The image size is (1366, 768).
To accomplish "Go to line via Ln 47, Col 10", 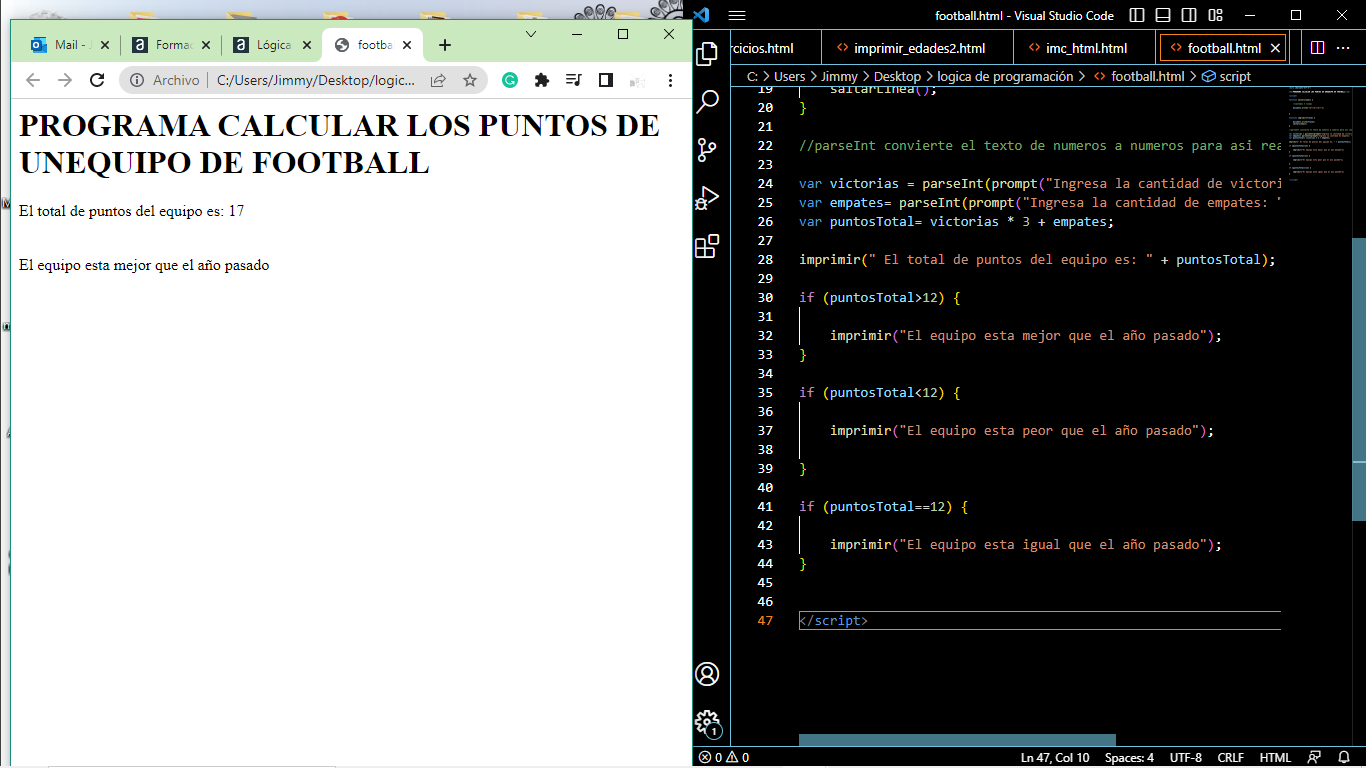I will (1055, 758).
